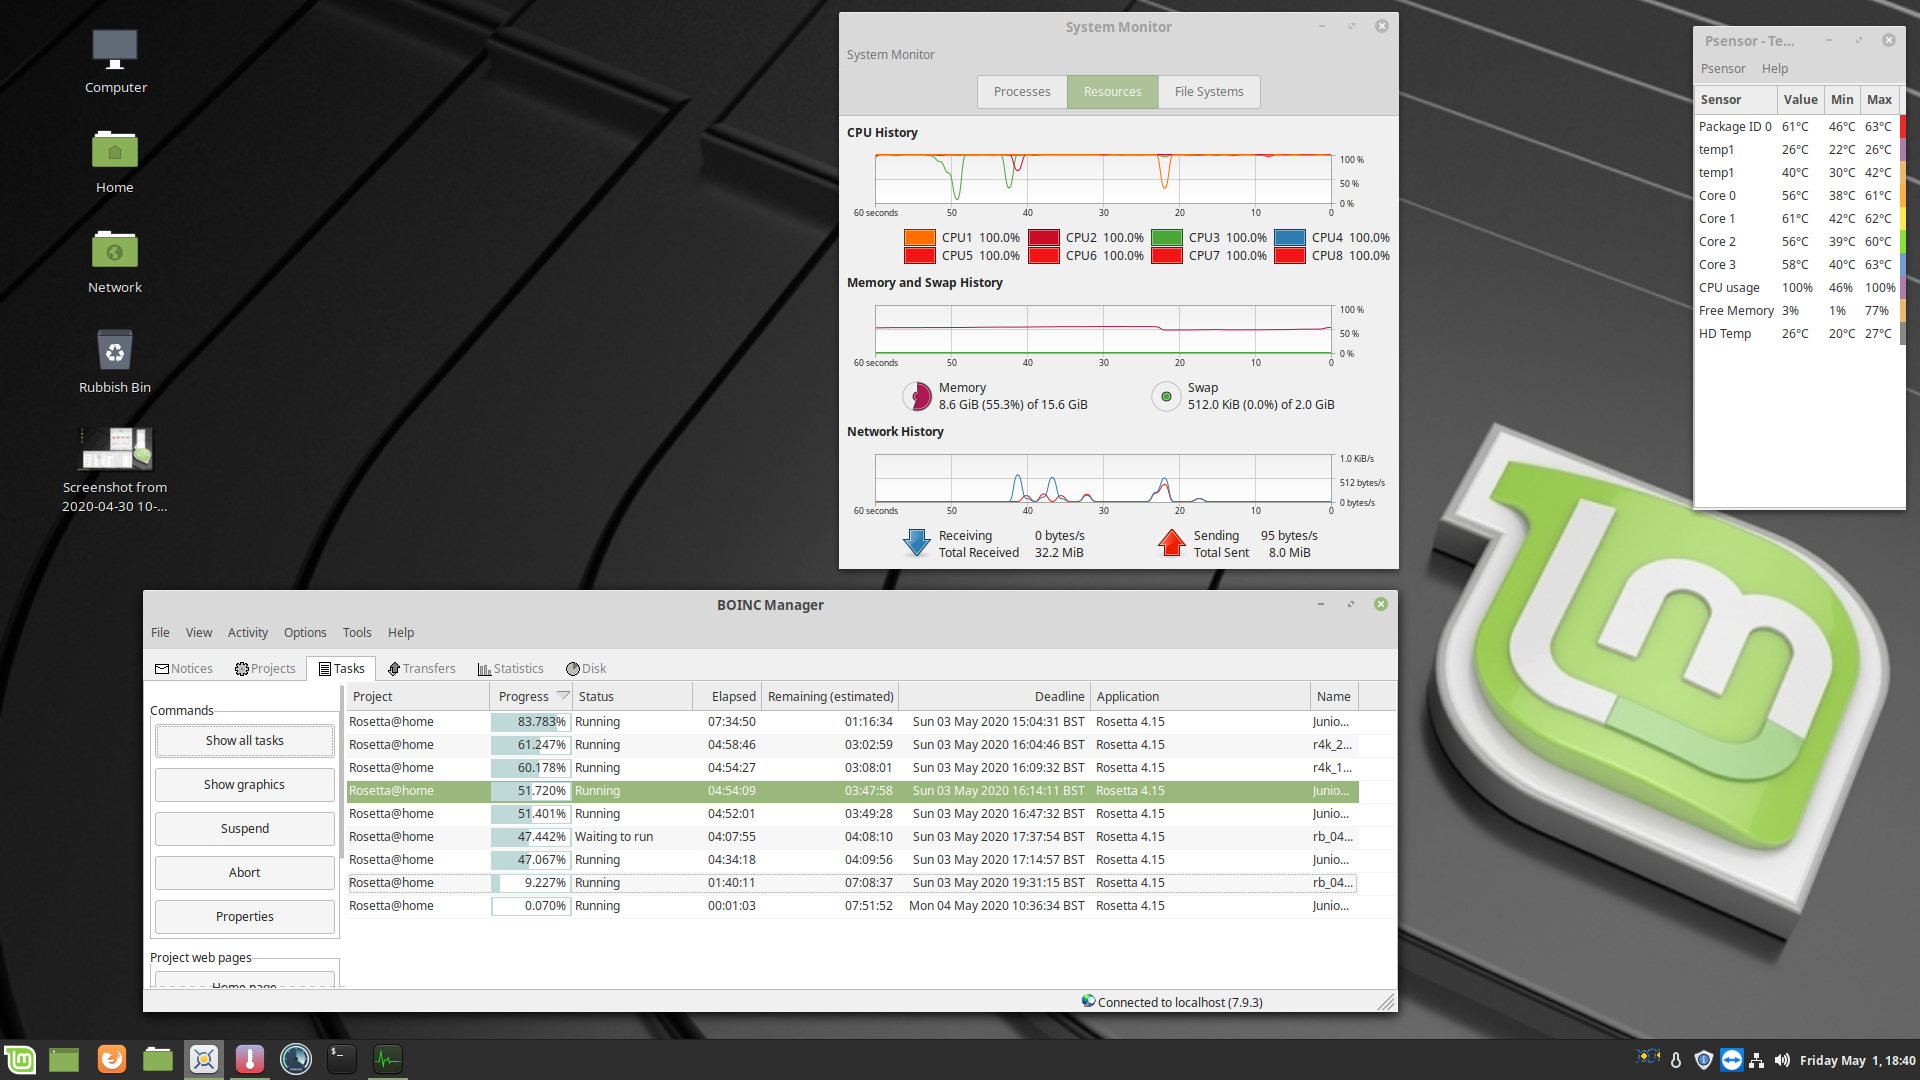
Task: Sort tasks by Progress column header
Action: (x=532, y=696)
